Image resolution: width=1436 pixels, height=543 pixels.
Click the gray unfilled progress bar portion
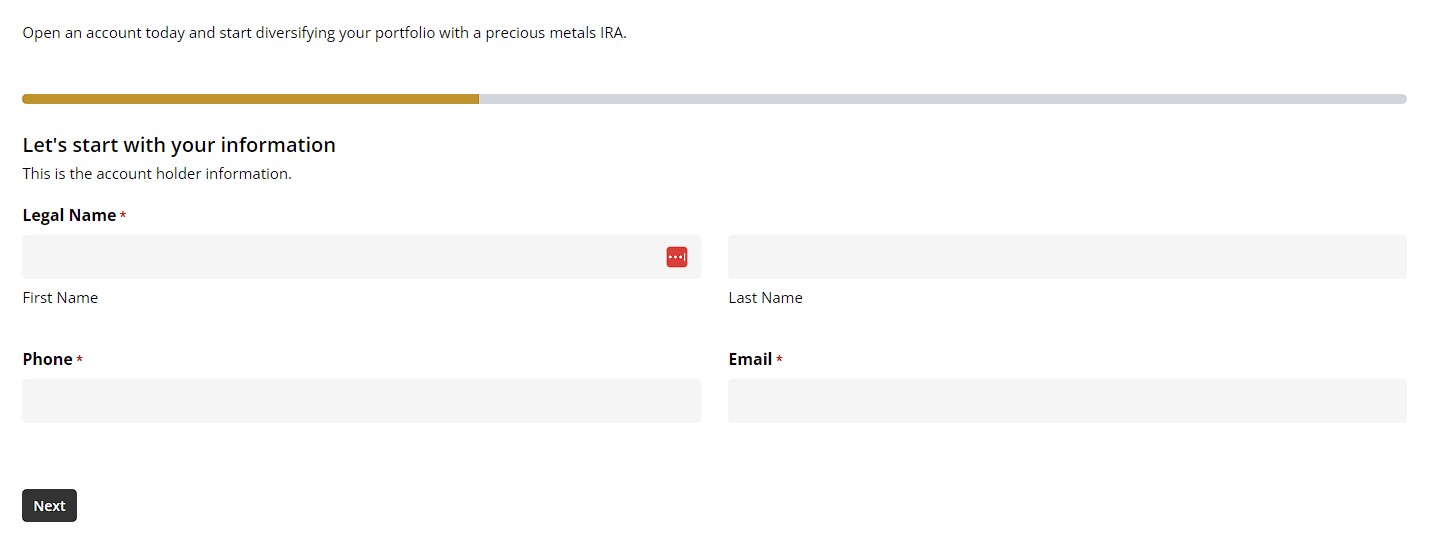tap(943, 99)
